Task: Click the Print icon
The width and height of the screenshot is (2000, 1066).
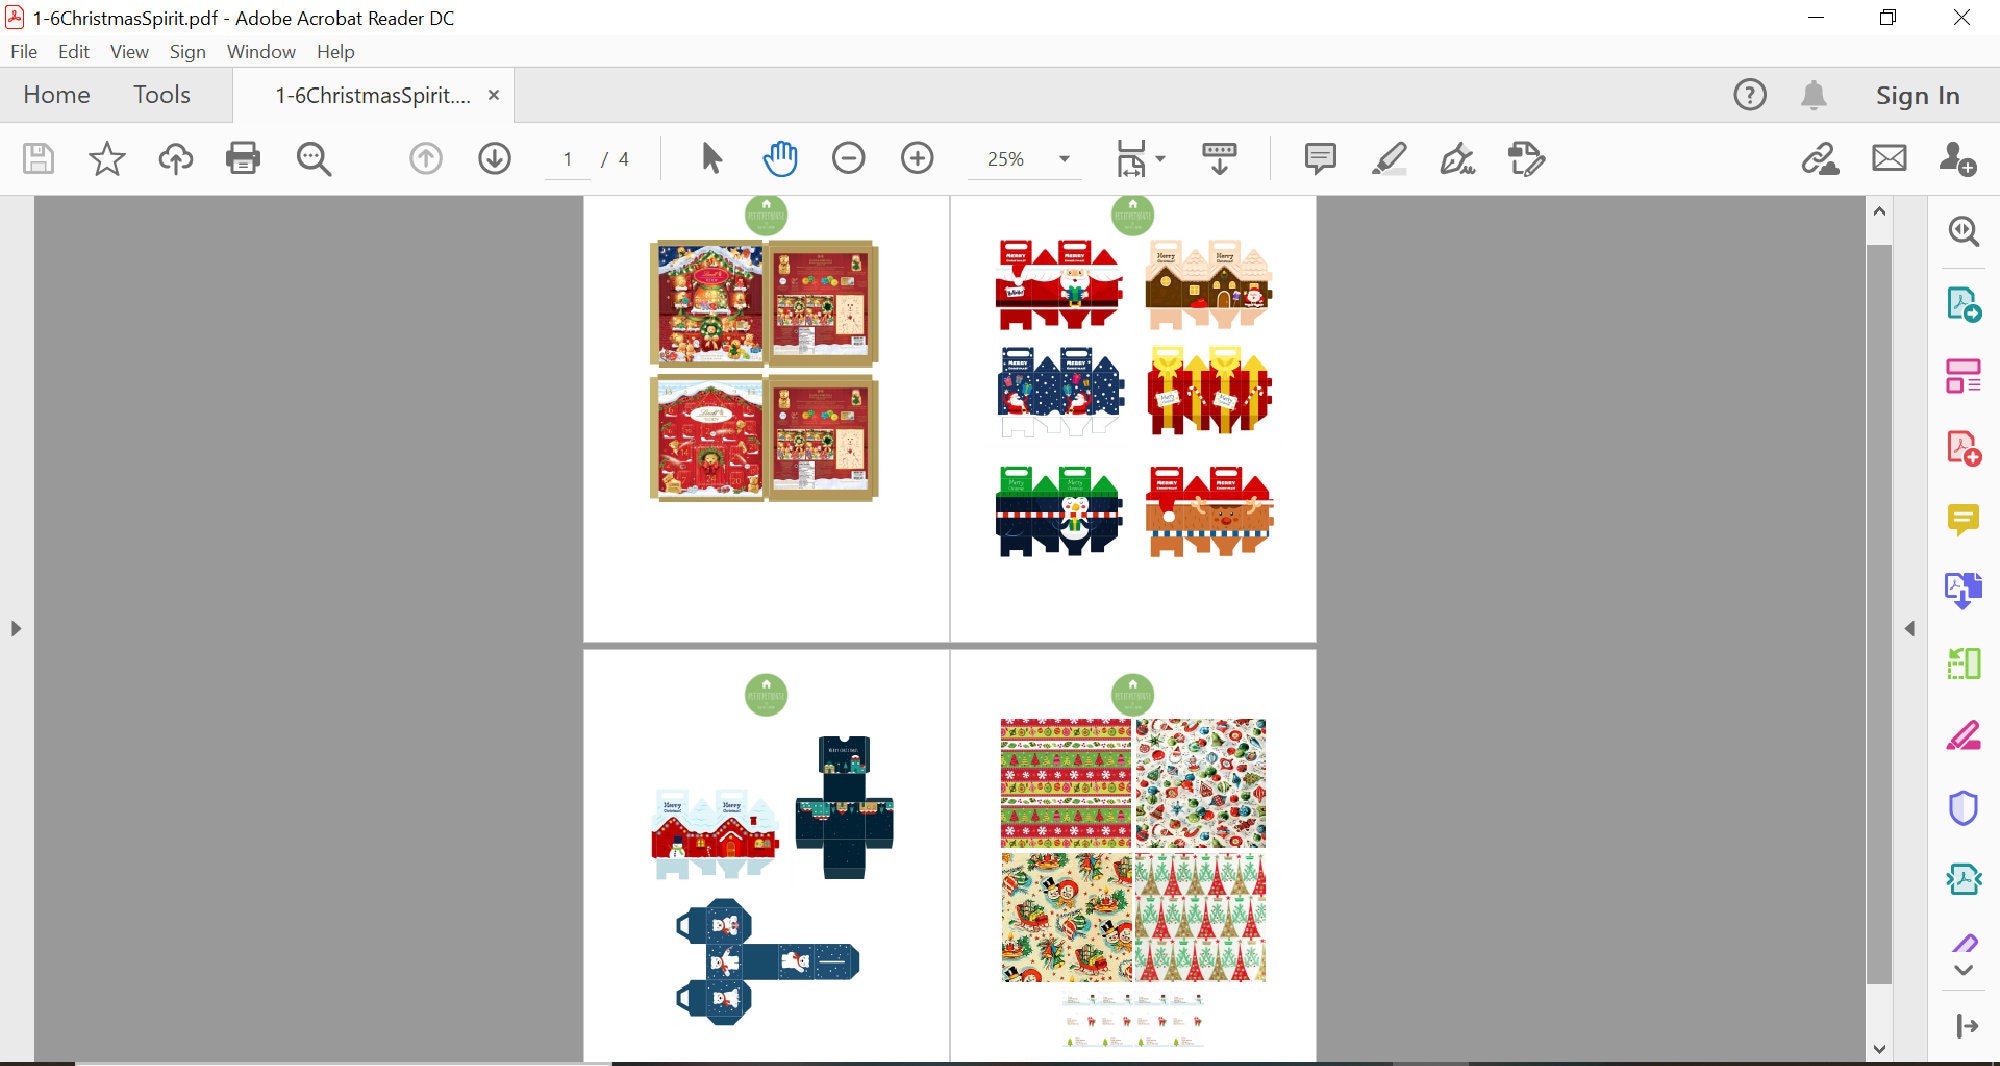Action: tap(243, 159)
